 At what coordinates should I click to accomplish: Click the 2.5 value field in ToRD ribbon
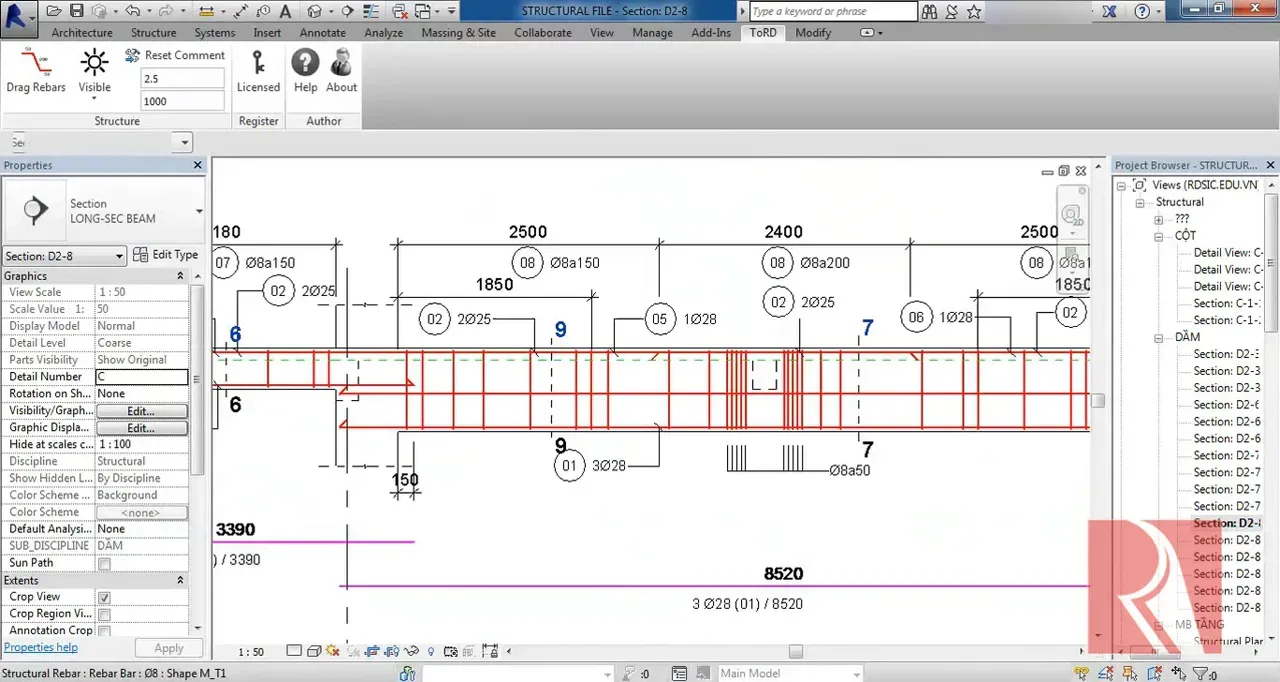point(182,78)
